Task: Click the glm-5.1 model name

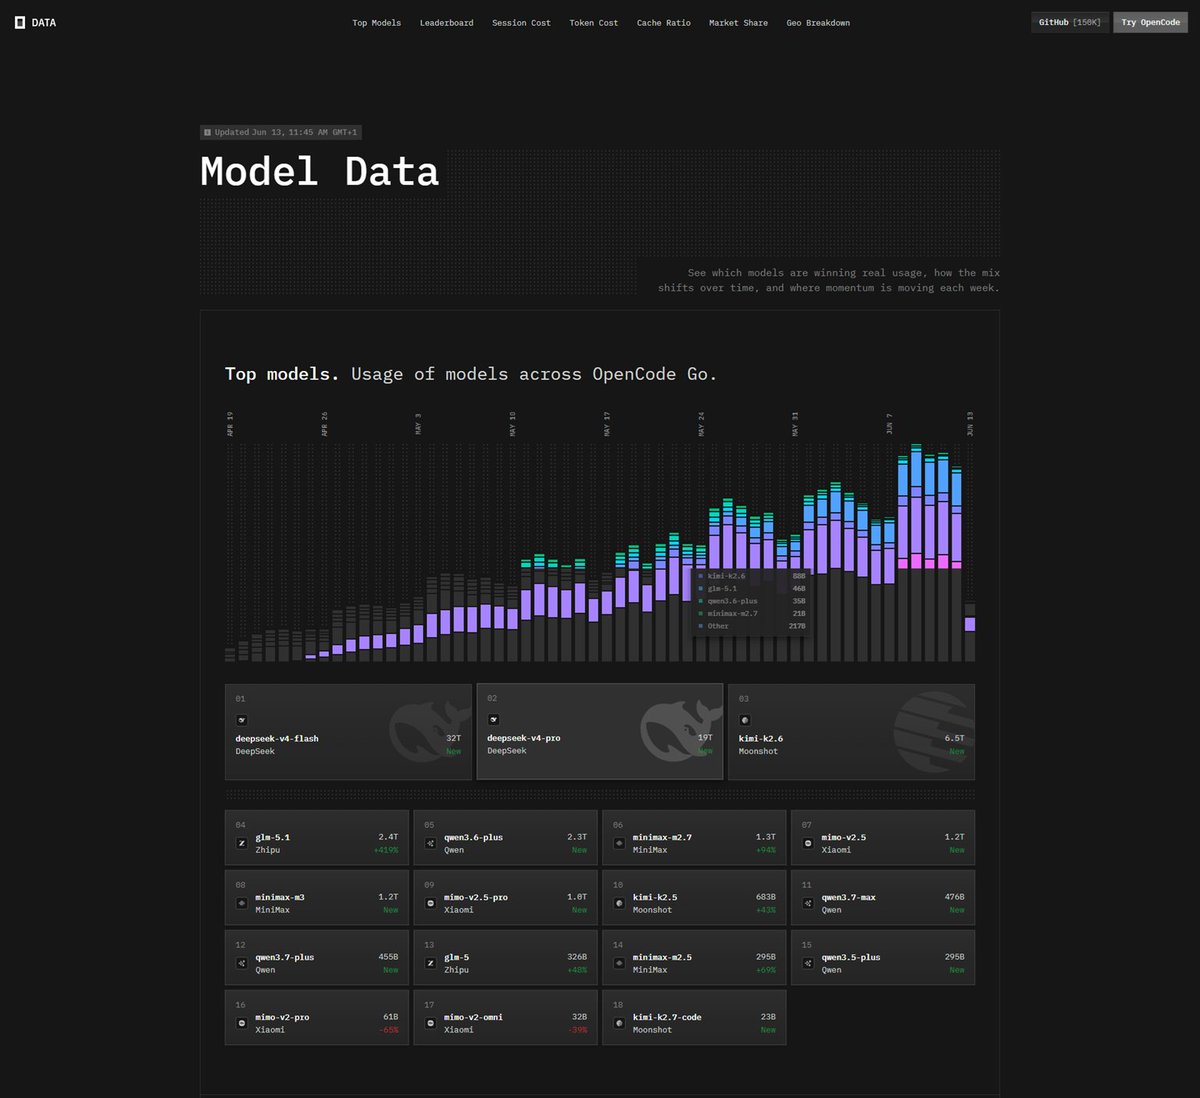Action: 272,837
